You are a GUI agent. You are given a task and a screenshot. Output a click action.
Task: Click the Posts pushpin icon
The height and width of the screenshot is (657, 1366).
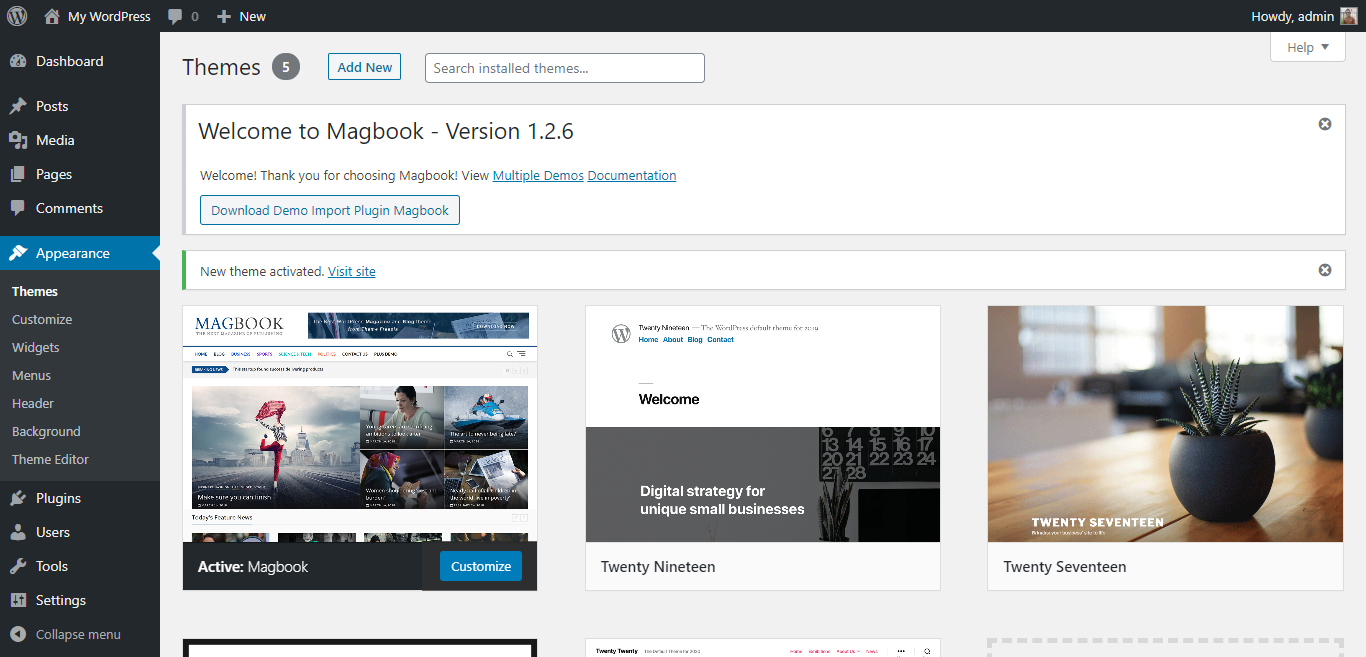click(18, 106)
